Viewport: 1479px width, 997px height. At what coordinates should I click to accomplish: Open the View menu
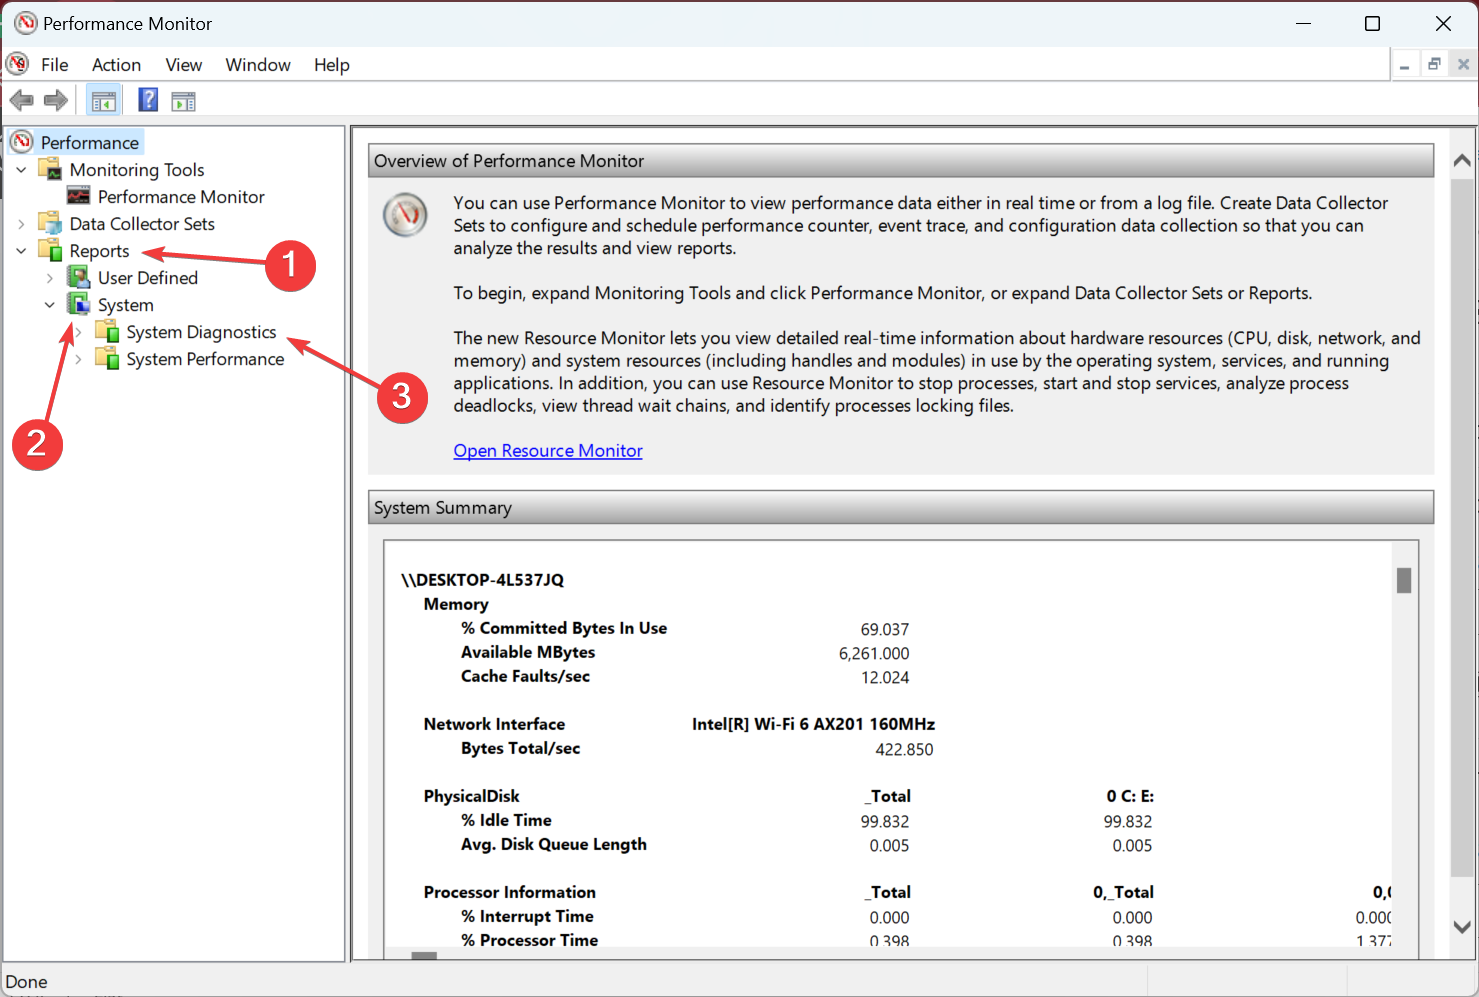coord(184,65)
